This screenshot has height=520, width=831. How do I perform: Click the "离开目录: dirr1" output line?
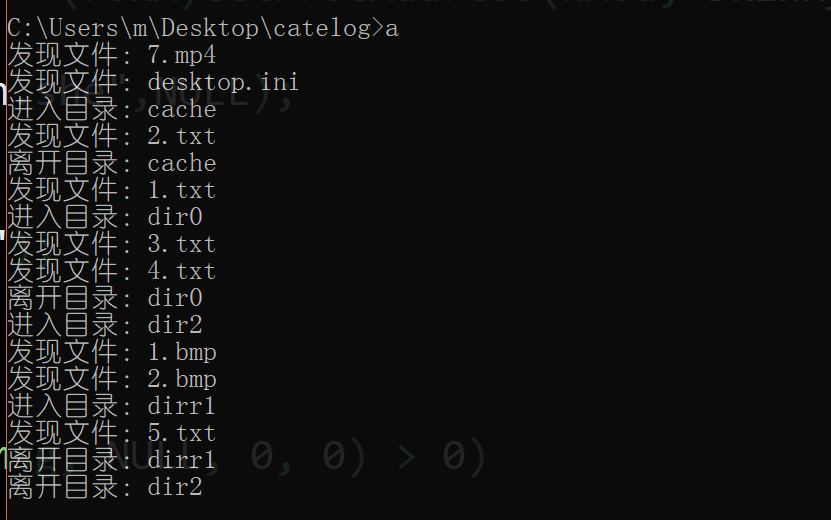point(111,460)
